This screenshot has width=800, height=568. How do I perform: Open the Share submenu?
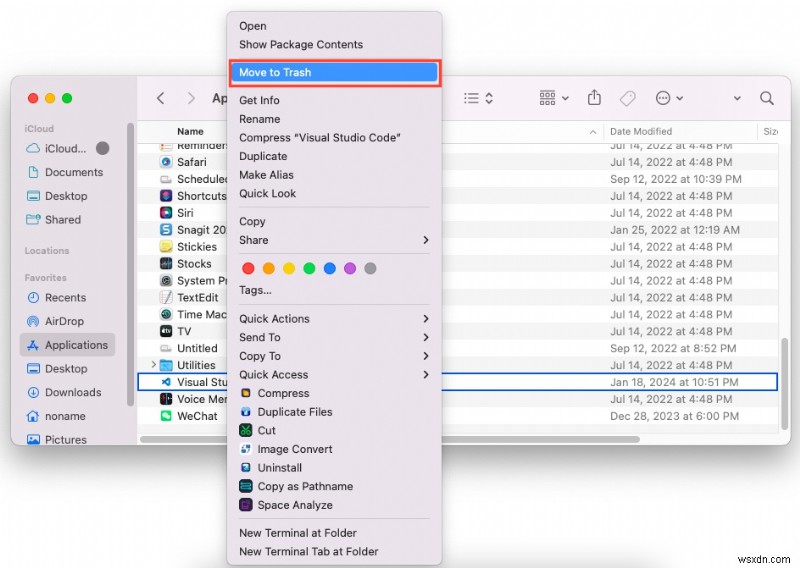pyautogui.click(x=334, y=240)
